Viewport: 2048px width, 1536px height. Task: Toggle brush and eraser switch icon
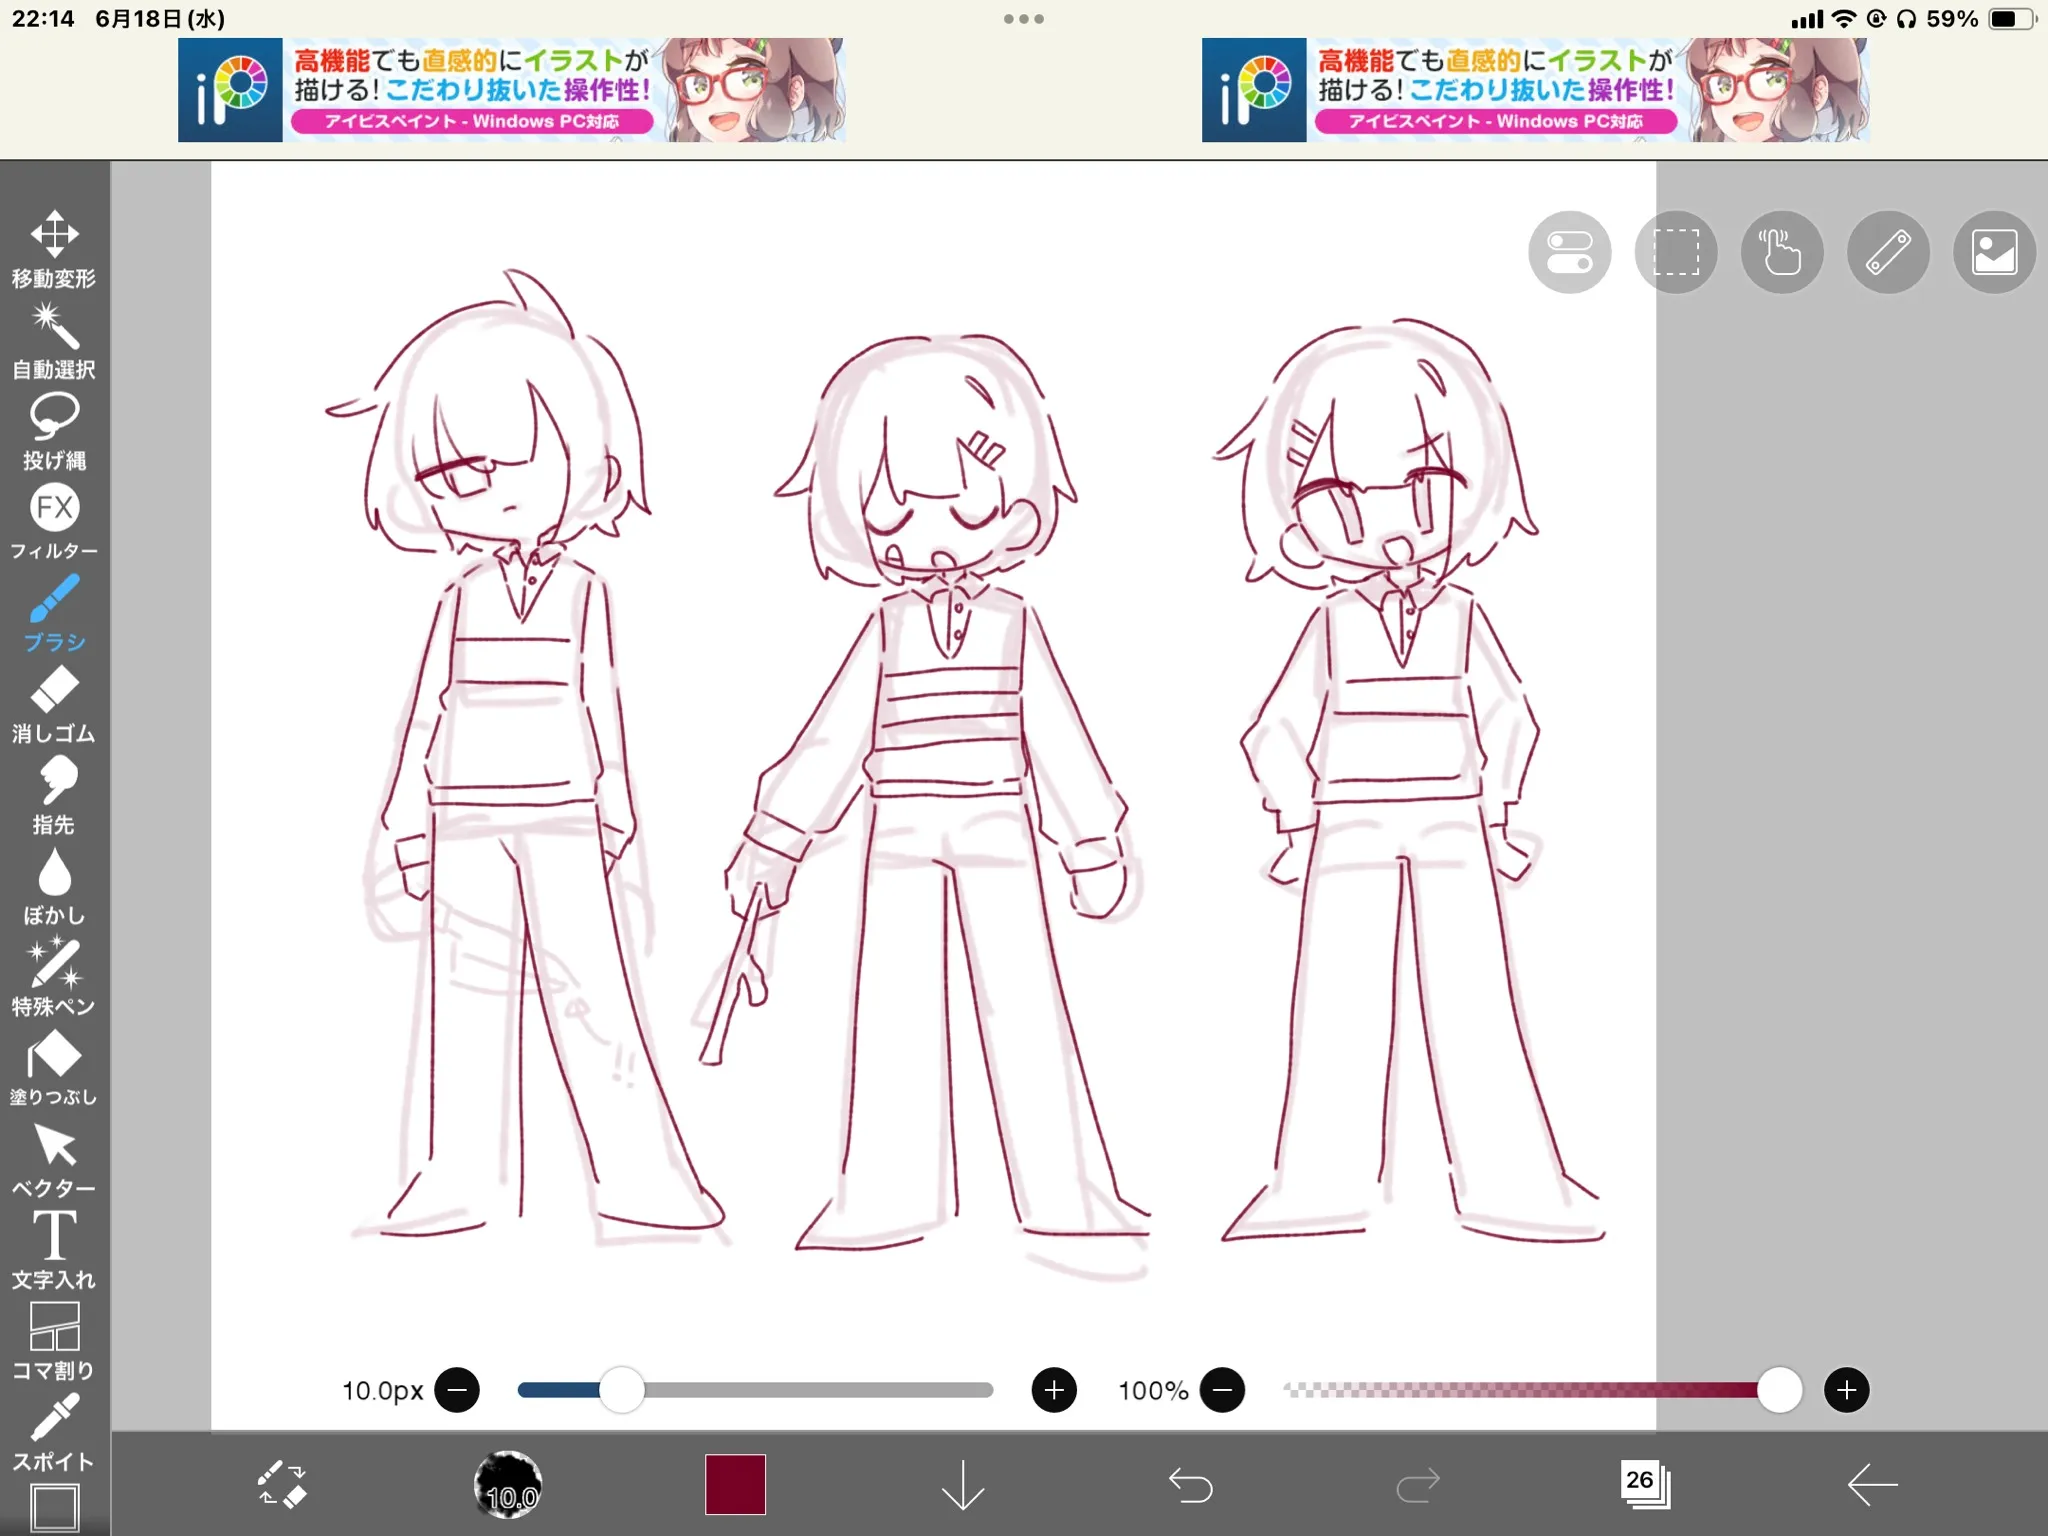[x=282, y=1484]
